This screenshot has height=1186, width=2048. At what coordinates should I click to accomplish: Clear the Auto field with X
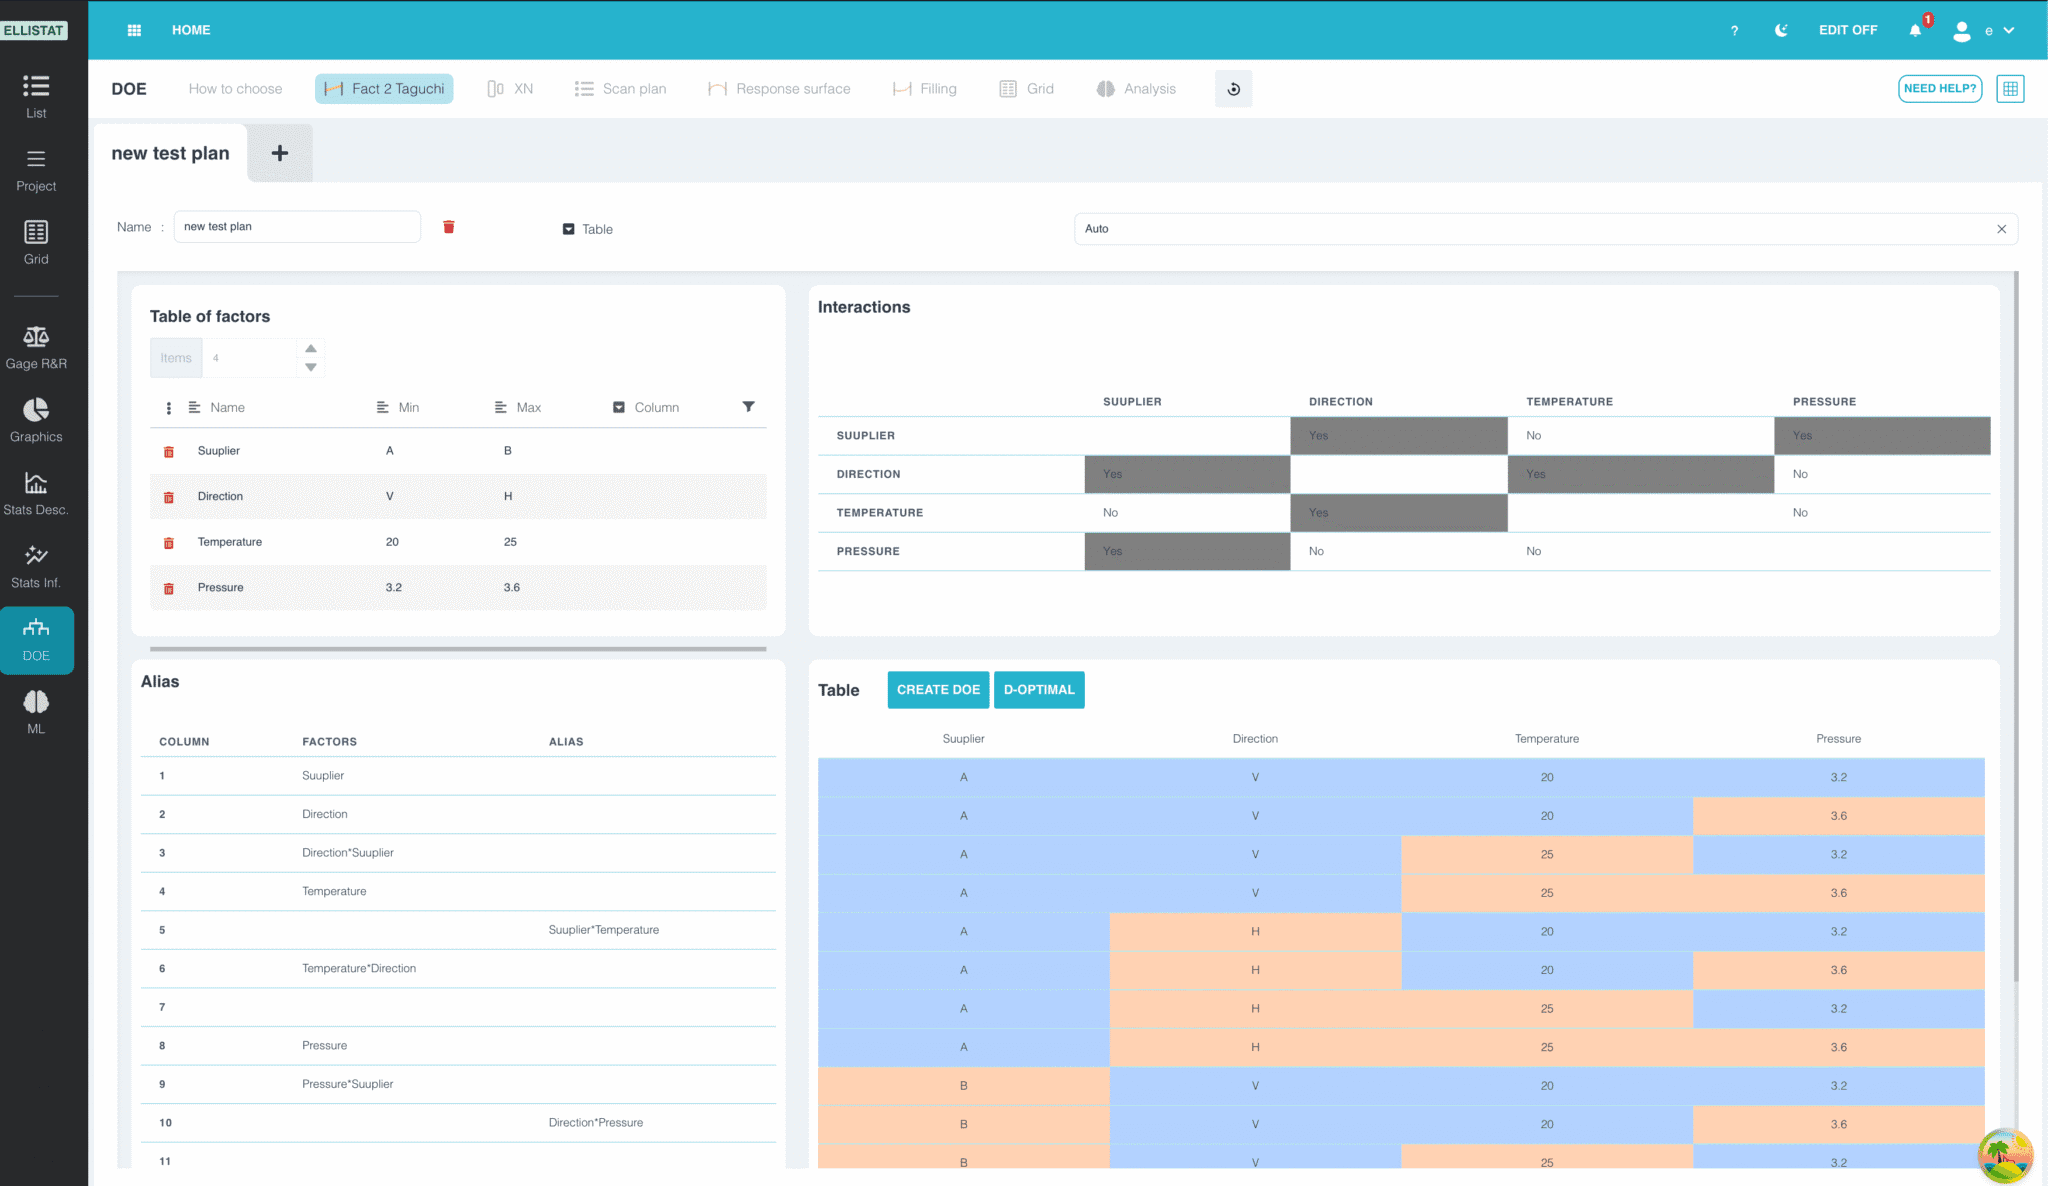[2001, 229]
